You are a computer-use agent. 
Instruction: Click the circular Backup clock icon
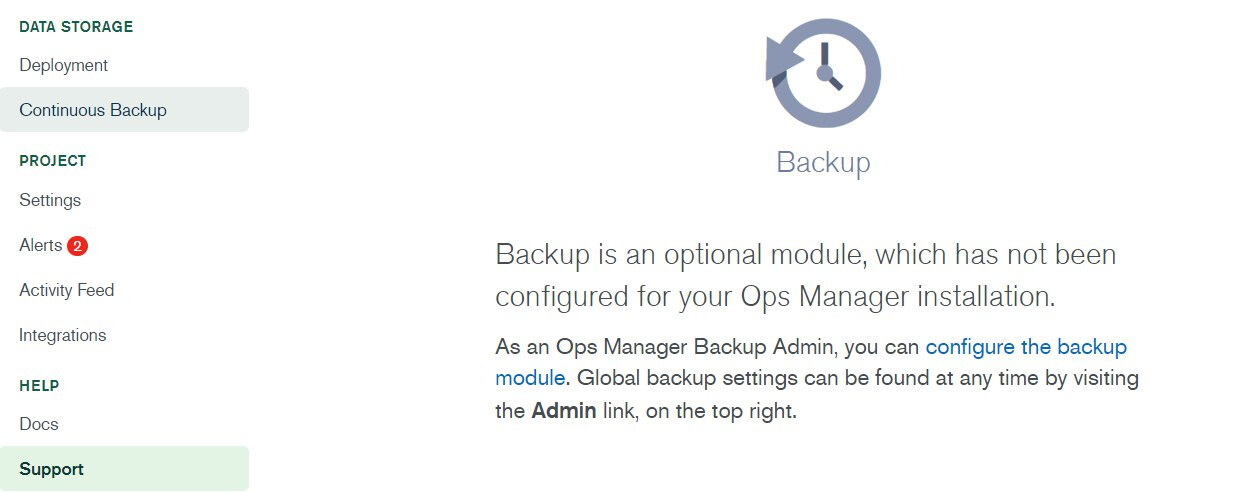click(x=824, y=73)
